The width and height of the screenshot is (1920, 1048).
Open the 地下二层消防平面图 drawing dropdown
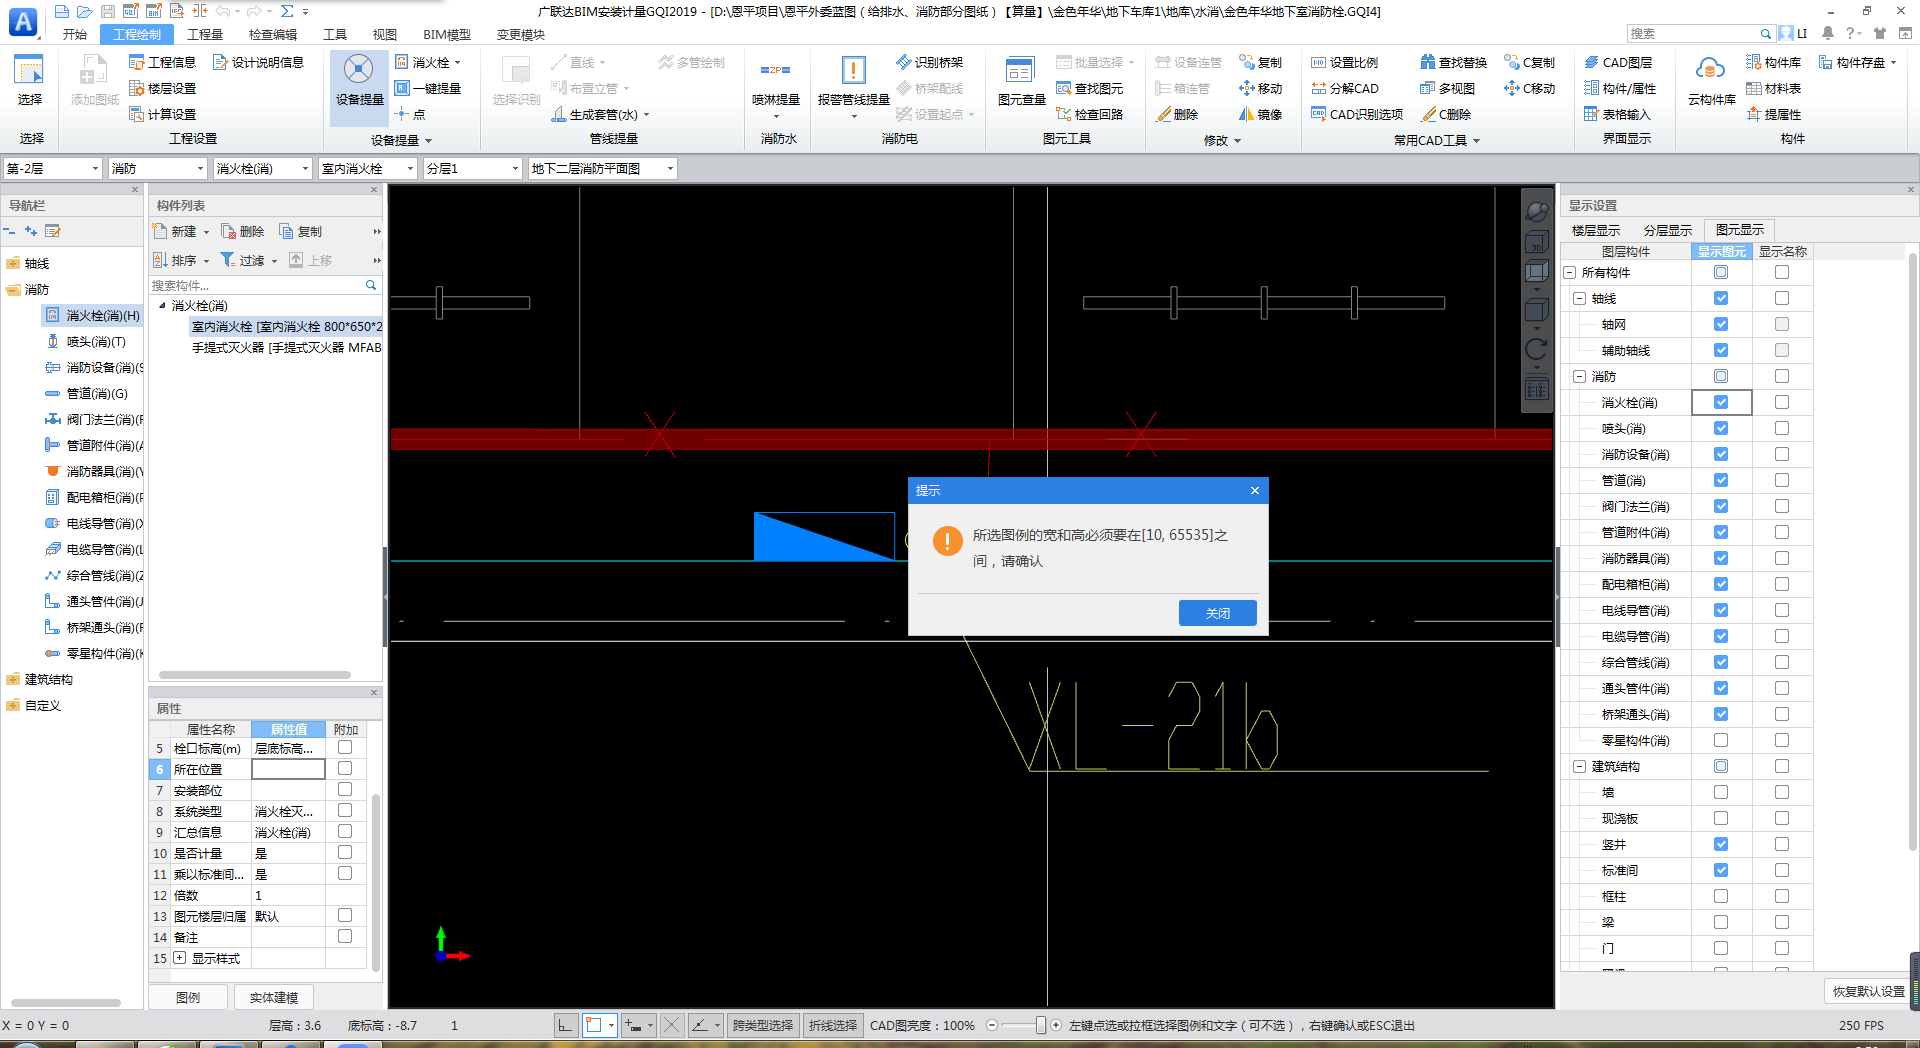click(603, 168)
